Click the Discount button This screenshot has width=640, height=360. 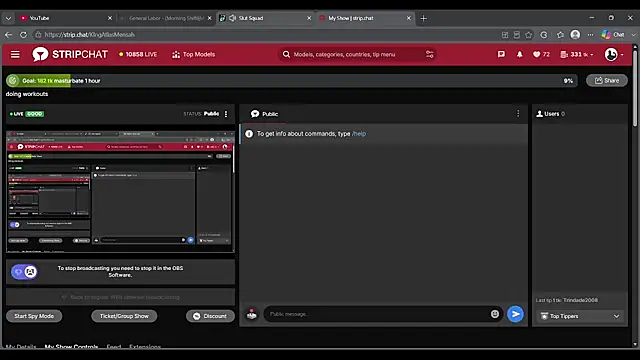pos(210,316)
